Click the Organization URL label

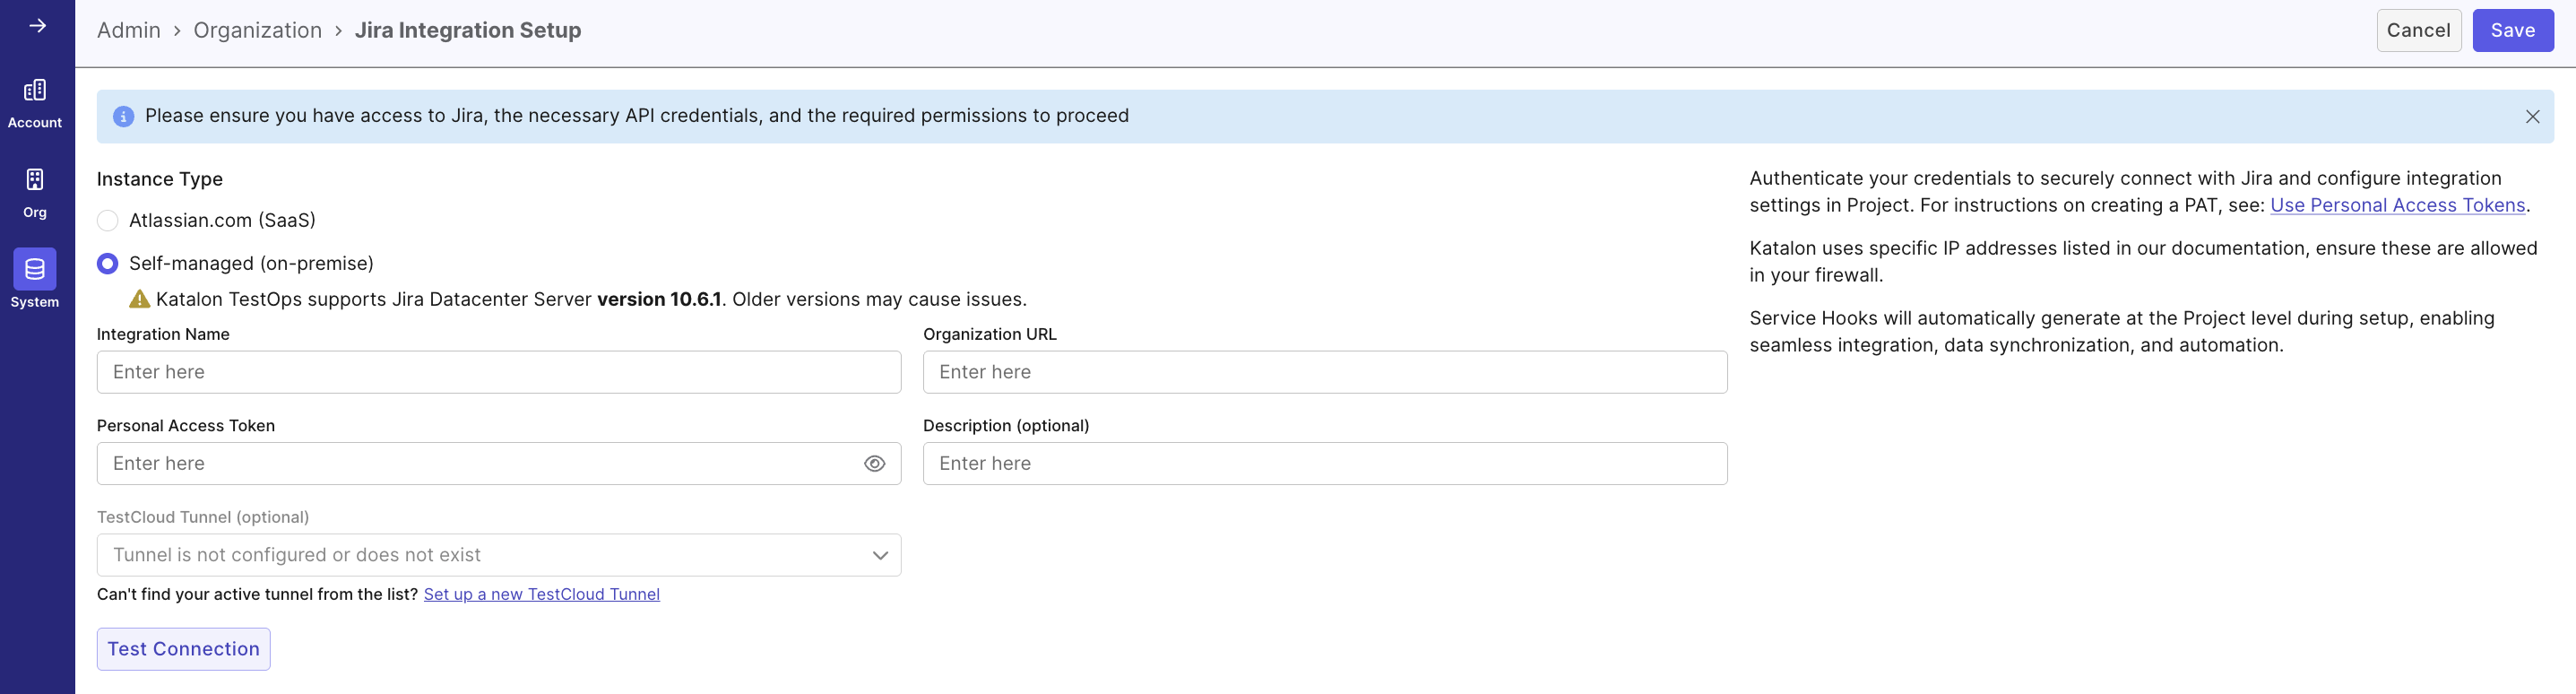[989, 334]
